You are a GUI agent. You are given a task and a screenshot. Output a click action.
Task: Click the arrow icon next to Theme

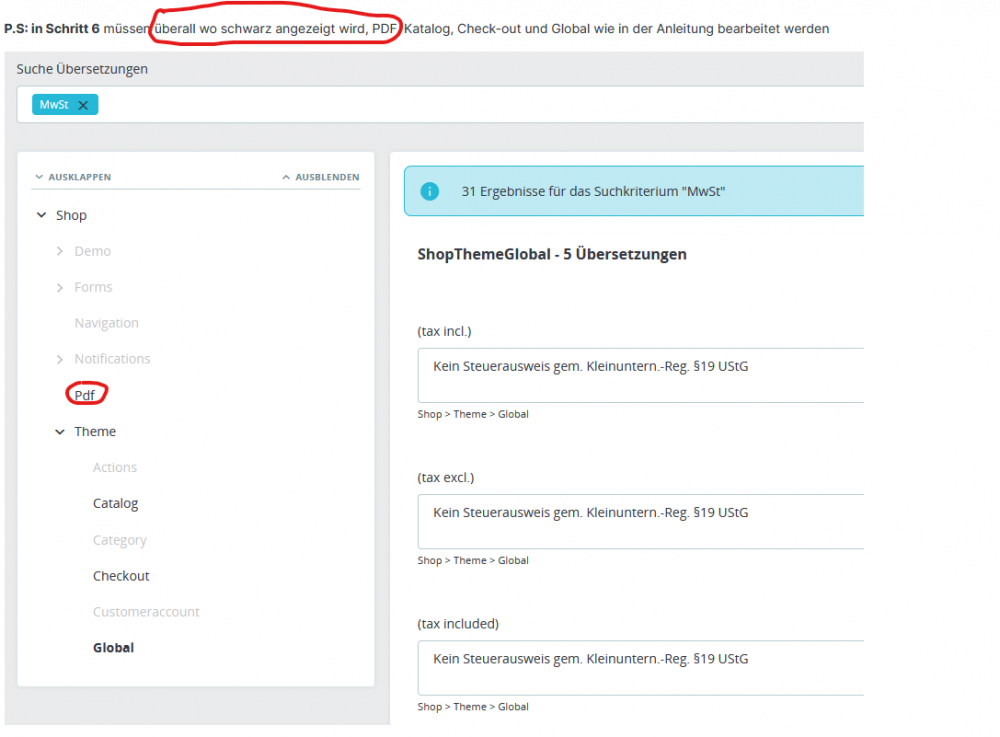click(59, 431)
